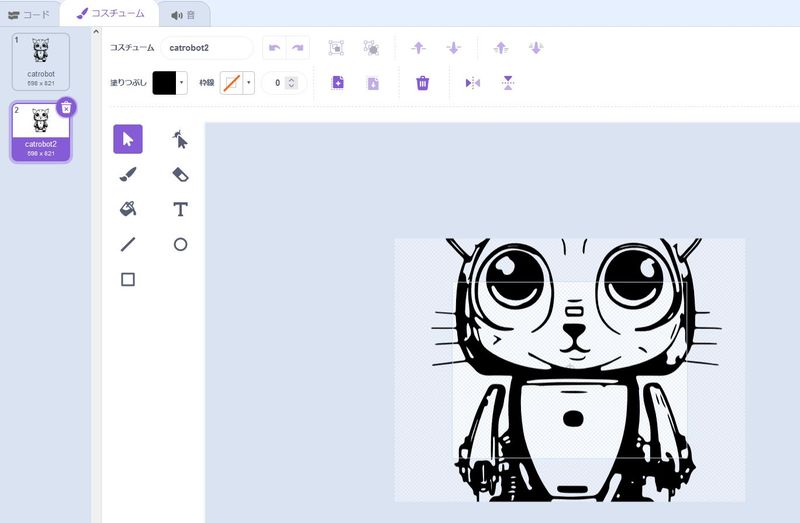800x523 pixels.
Task: Open the outline color dropdown
Action: pos(249,83)
